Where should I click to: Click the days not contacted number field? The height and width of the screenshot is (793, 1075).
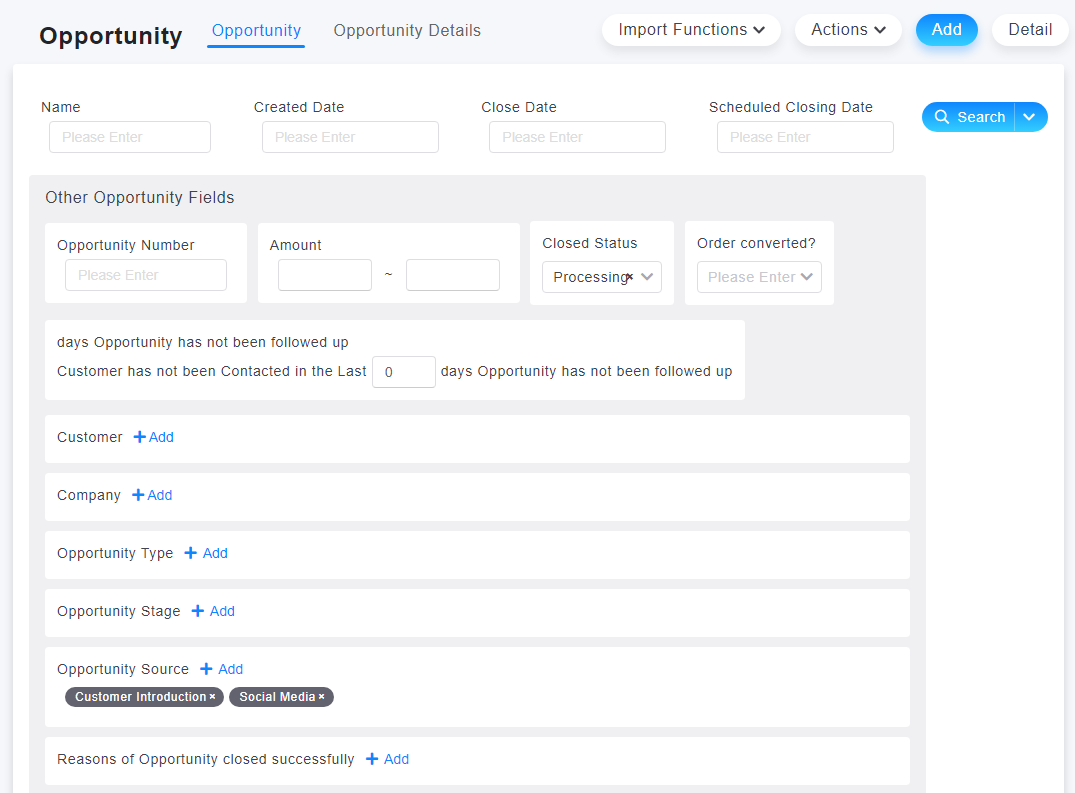(x=403, y=372)
